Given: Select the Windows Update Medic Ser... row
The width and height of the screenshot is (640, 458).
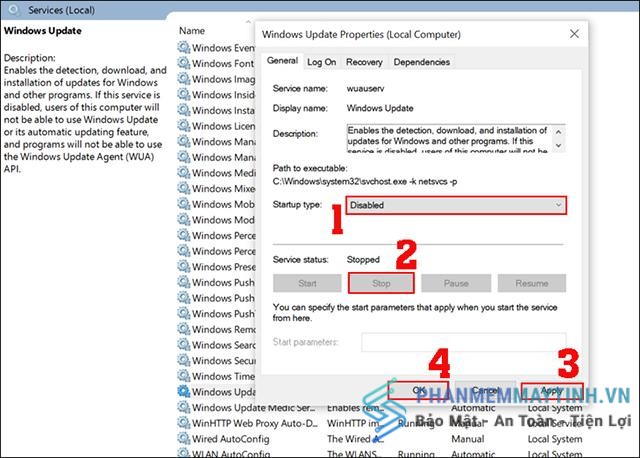Looking at the screenshot, I should point(380,407).
